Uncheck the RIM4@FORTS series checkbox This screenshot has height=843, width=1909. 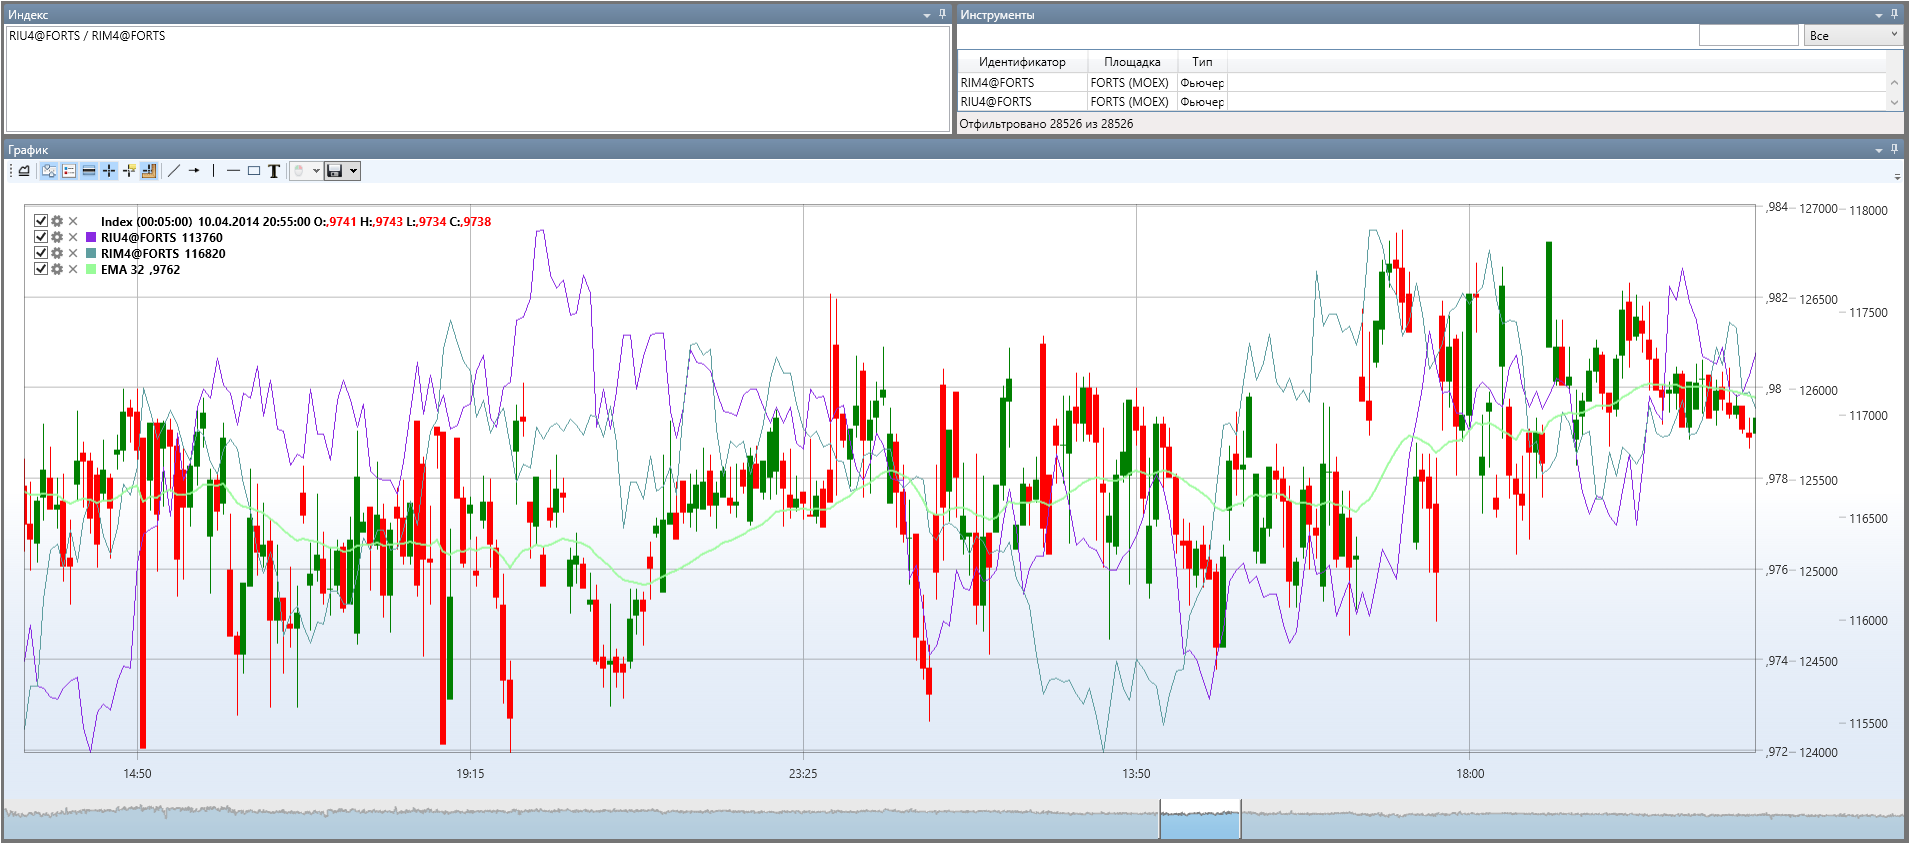click(x=41, y=253)
